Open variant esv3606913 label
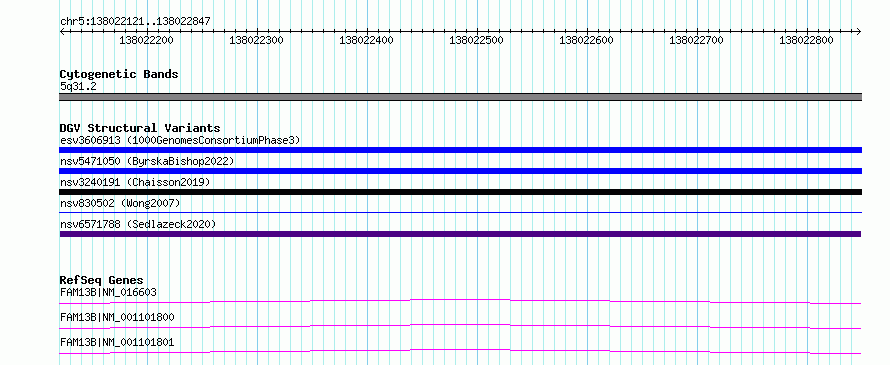Screen dimensions: 890x365 [180, 140]
